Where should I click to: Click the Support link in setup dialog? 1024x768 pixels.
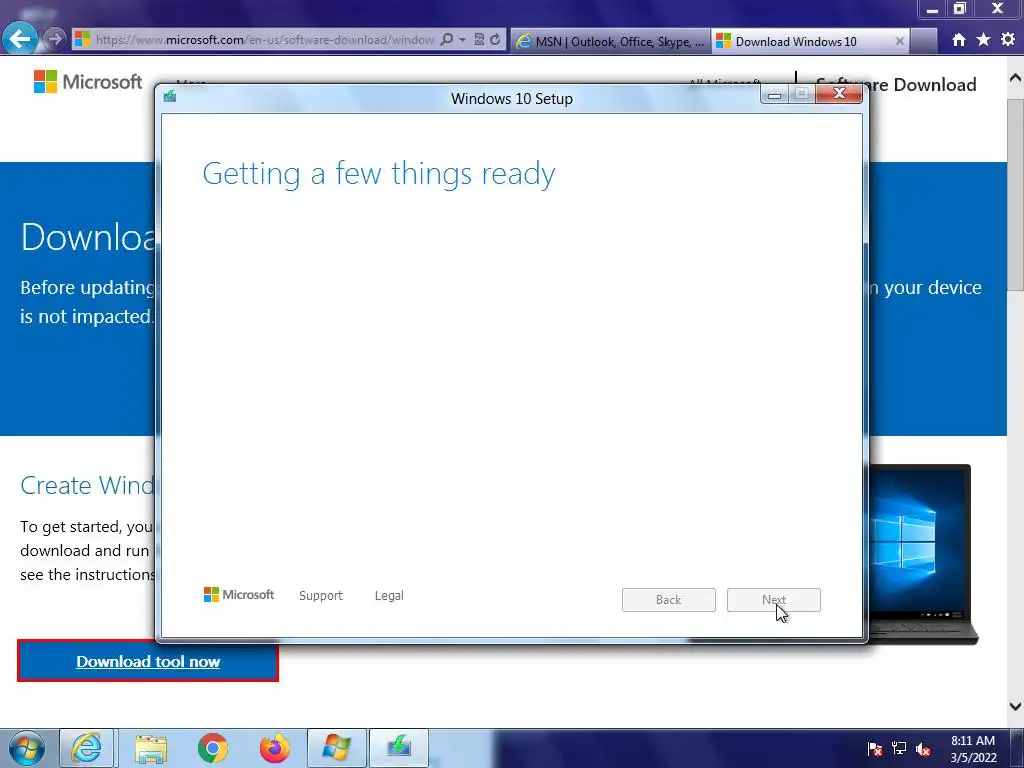pos(321,596)
